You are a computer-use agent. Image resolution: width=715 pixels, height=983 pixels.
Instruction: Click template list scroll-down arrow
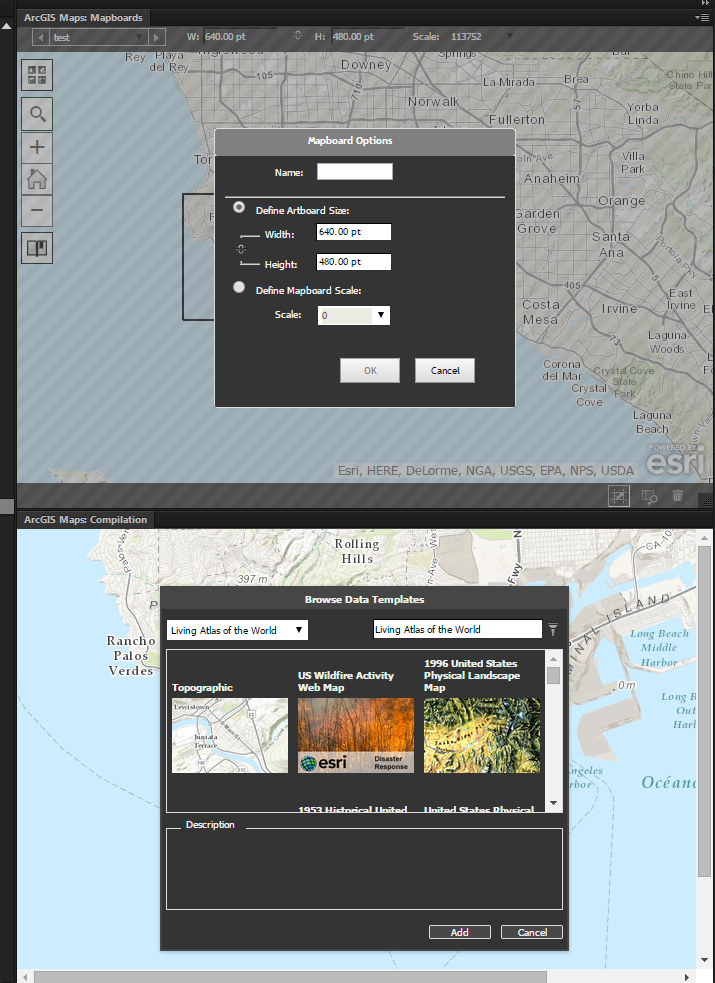553,802
